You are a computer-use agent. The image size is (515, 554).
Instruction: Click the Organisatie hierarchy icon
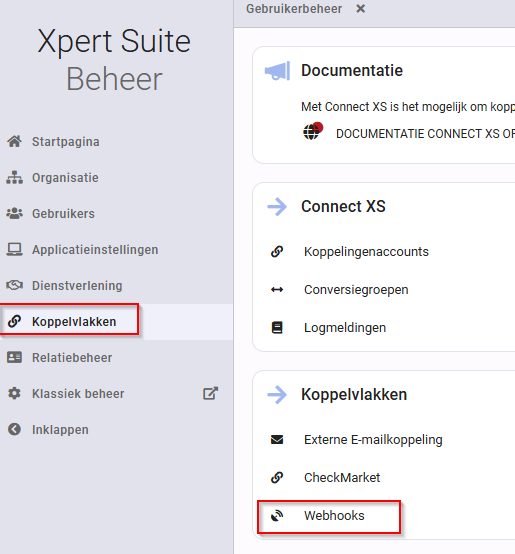(14, 177)
